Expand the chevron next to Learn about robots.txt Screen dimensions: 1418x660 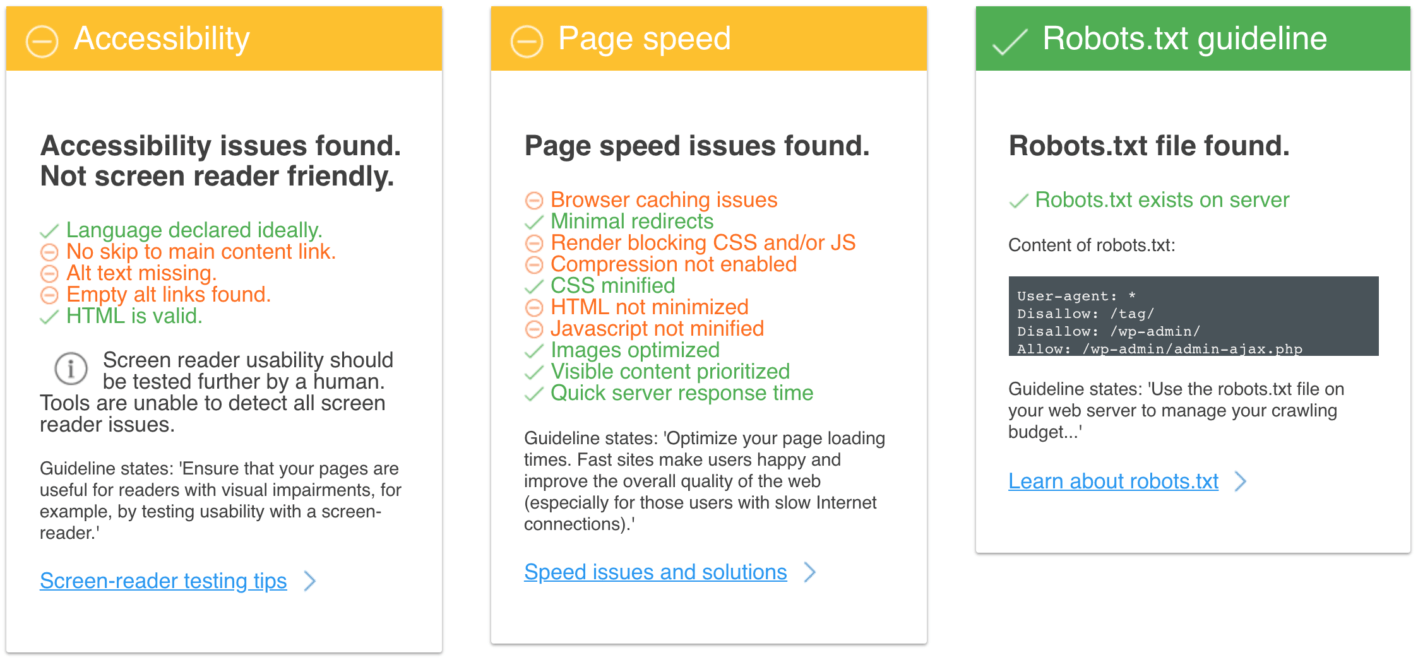tap(1241, 481)
